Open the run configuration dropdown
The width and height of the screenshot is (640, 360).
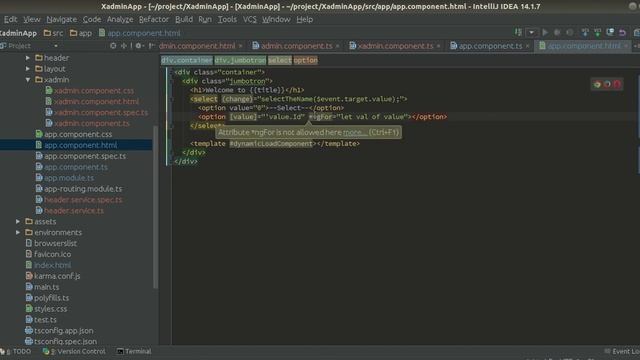(x=531, y=32)
